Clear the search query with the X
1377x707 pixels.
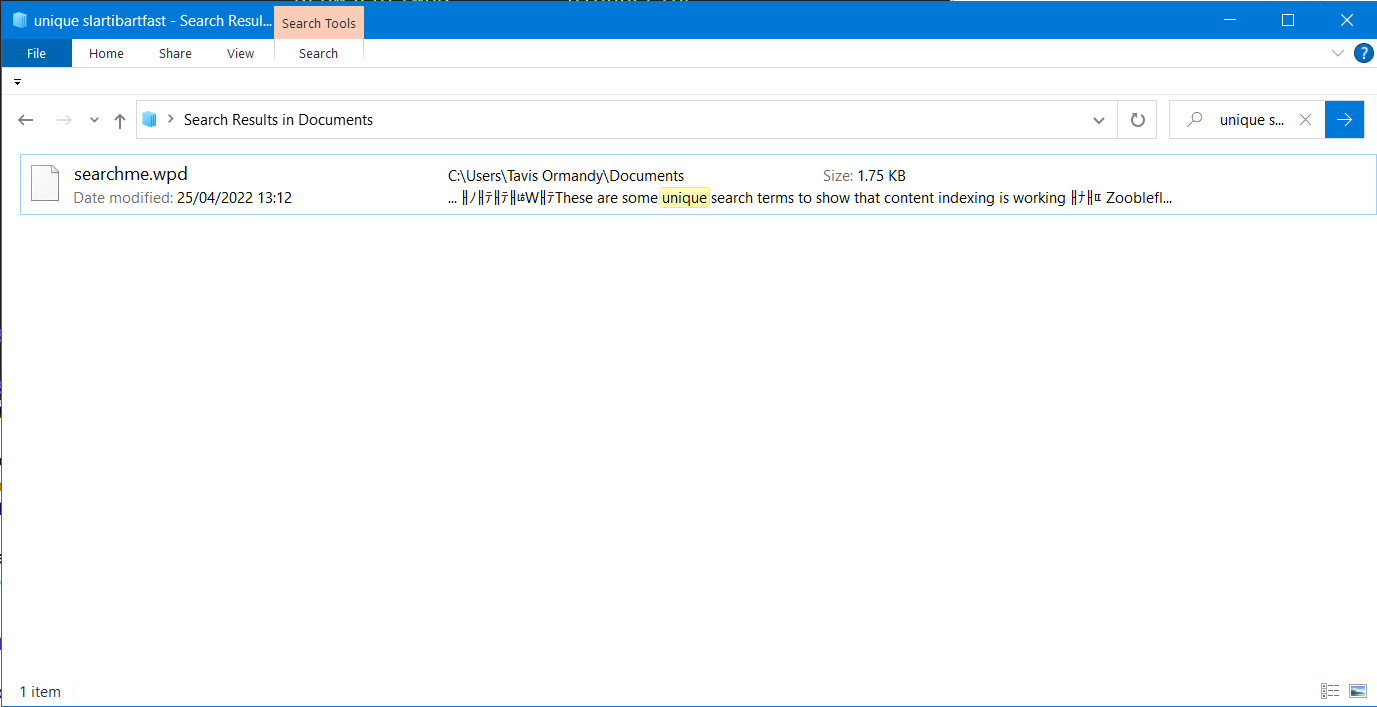click(x=1305, y=119)
